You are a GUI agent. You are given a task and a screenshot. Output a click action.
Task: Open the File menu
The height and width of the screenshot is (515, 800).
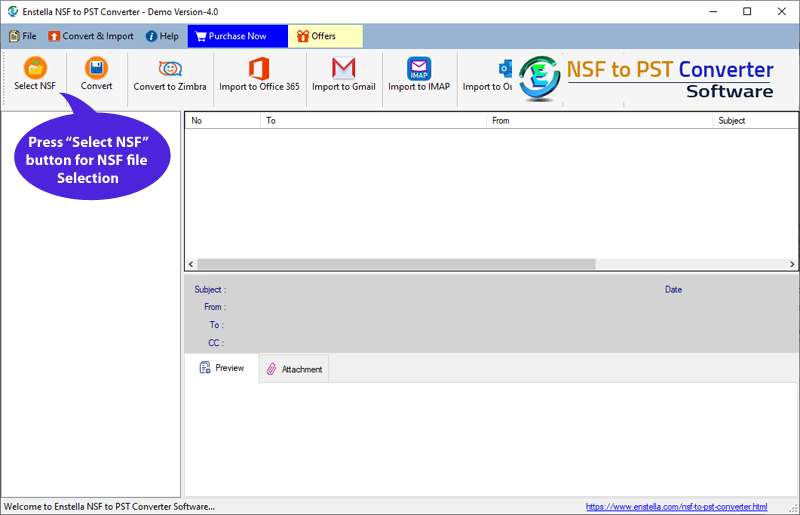[x=23, y=36]
